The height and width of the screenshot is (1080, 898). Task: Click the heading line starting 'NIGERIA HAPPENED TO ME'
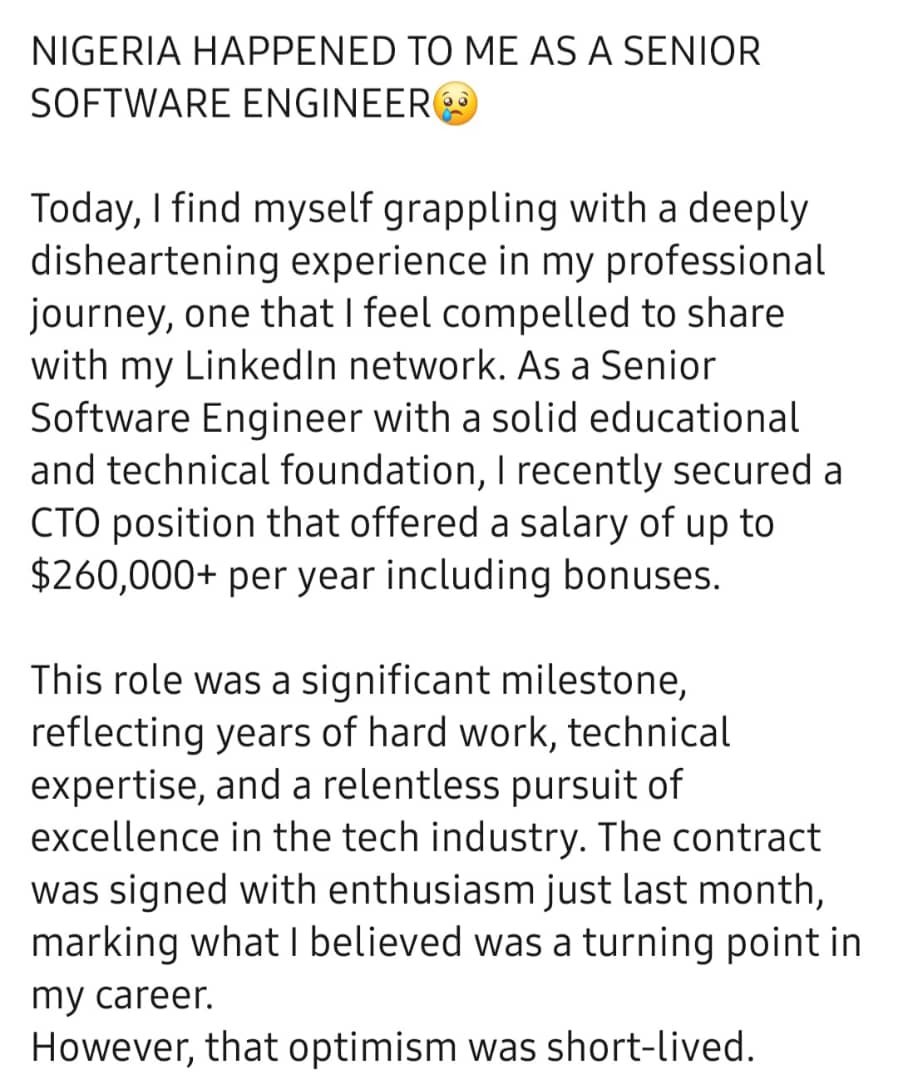click(x=396, y=52)
